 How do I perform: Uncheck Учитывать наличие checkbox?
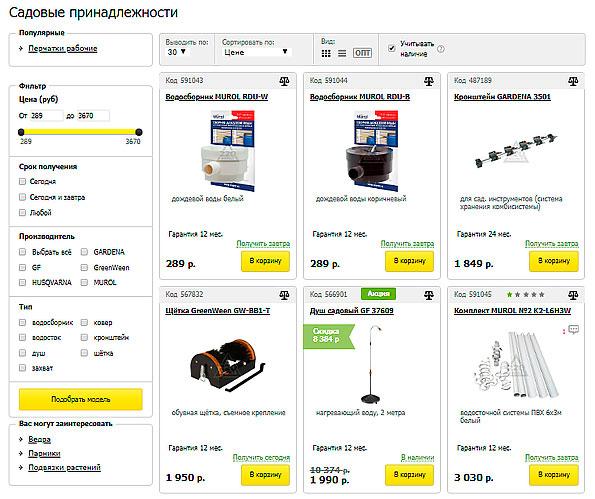point(392,48)
